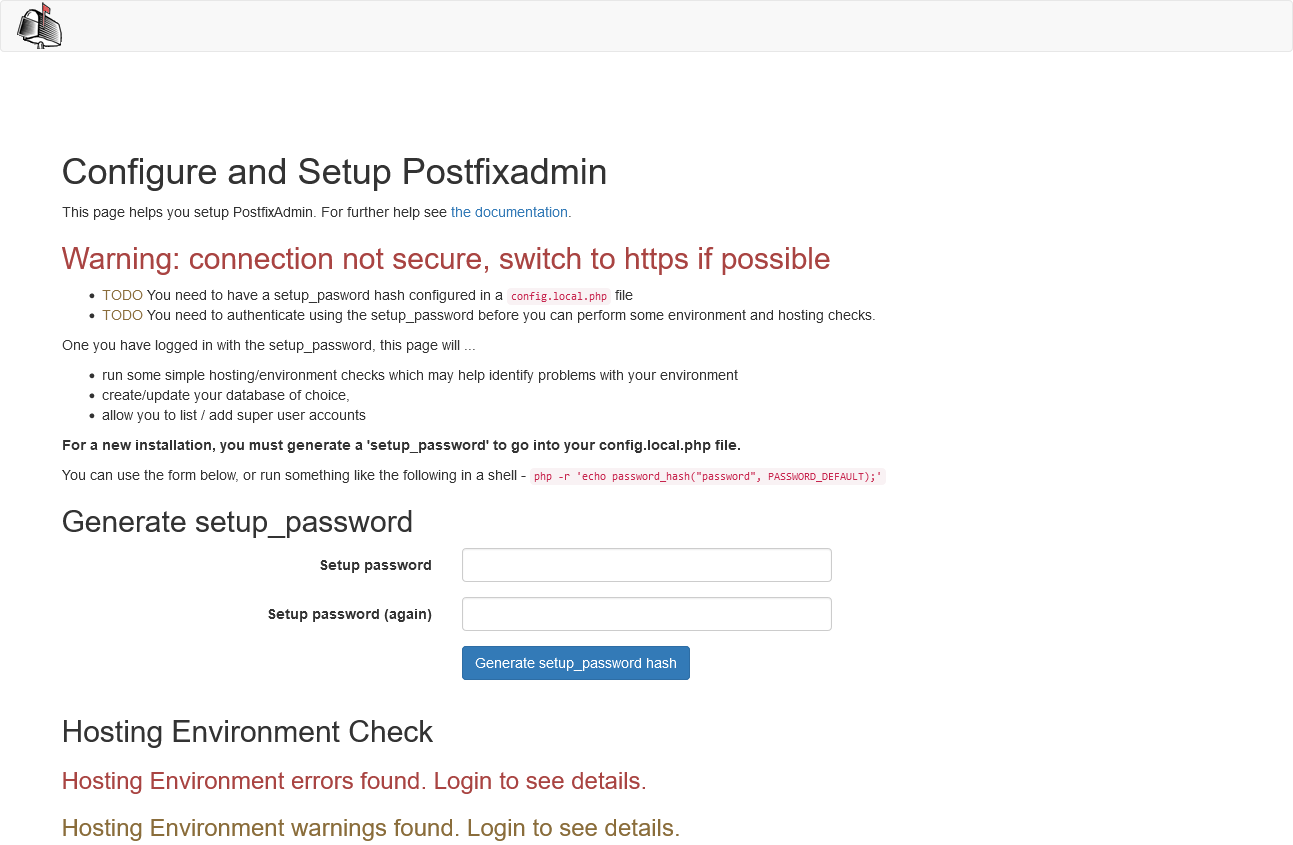
Task: Click the Hosting Environment warnings message
Action: pos(371,828)
